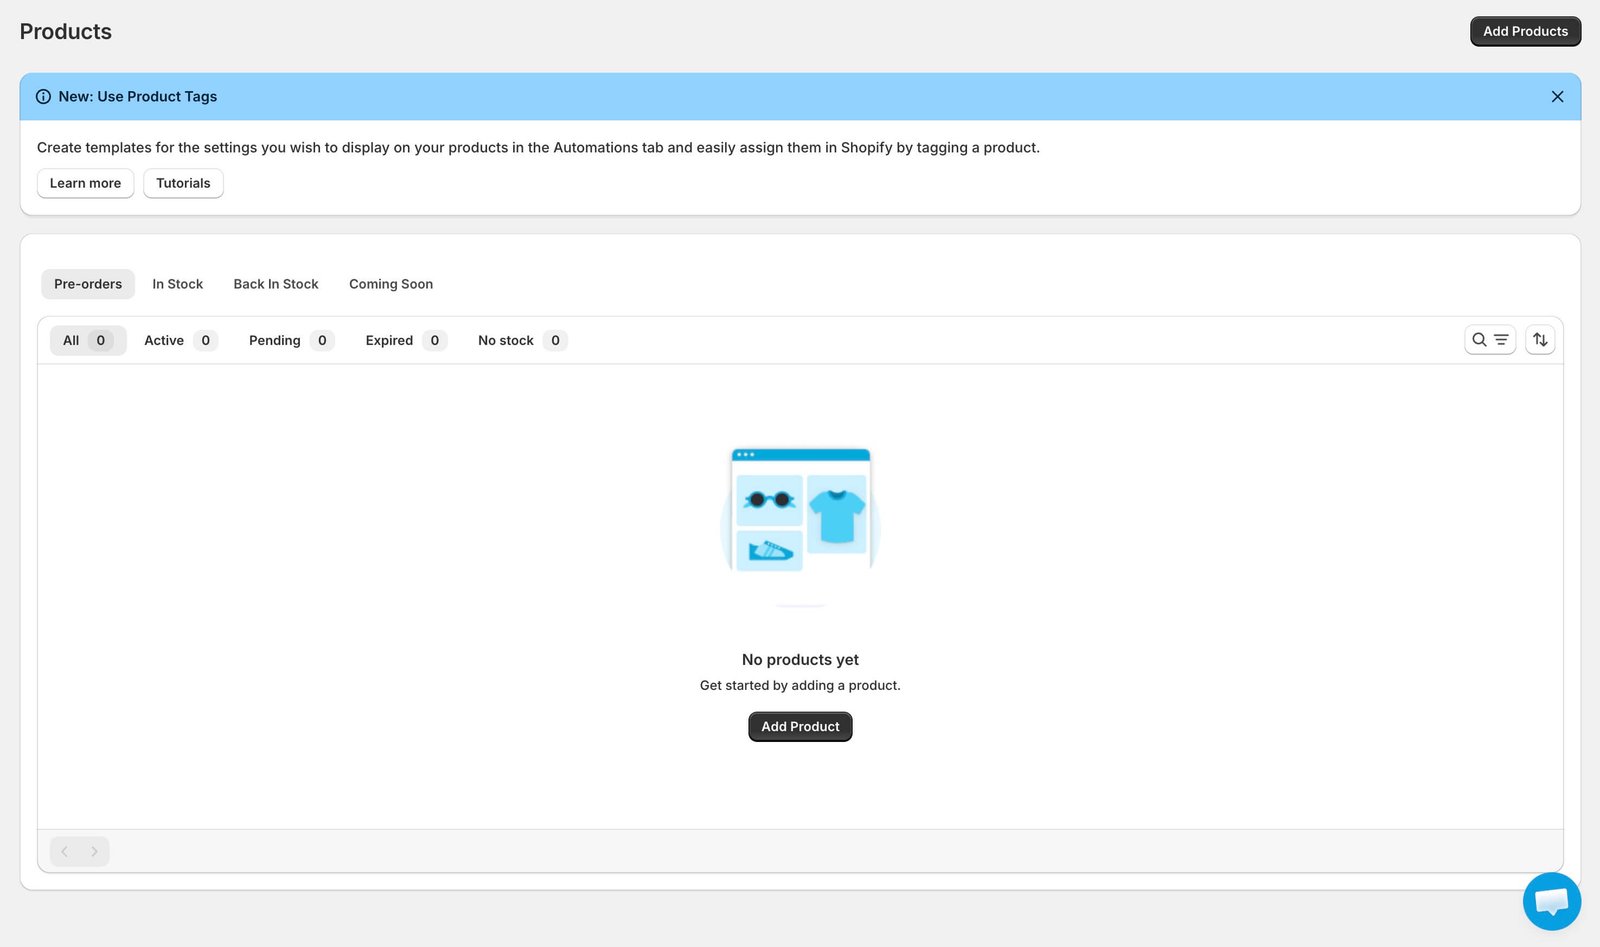Screen dimensions: 1600x947
Task: Switch to the Coming Soon tab
Action: [x=391, y=284]
